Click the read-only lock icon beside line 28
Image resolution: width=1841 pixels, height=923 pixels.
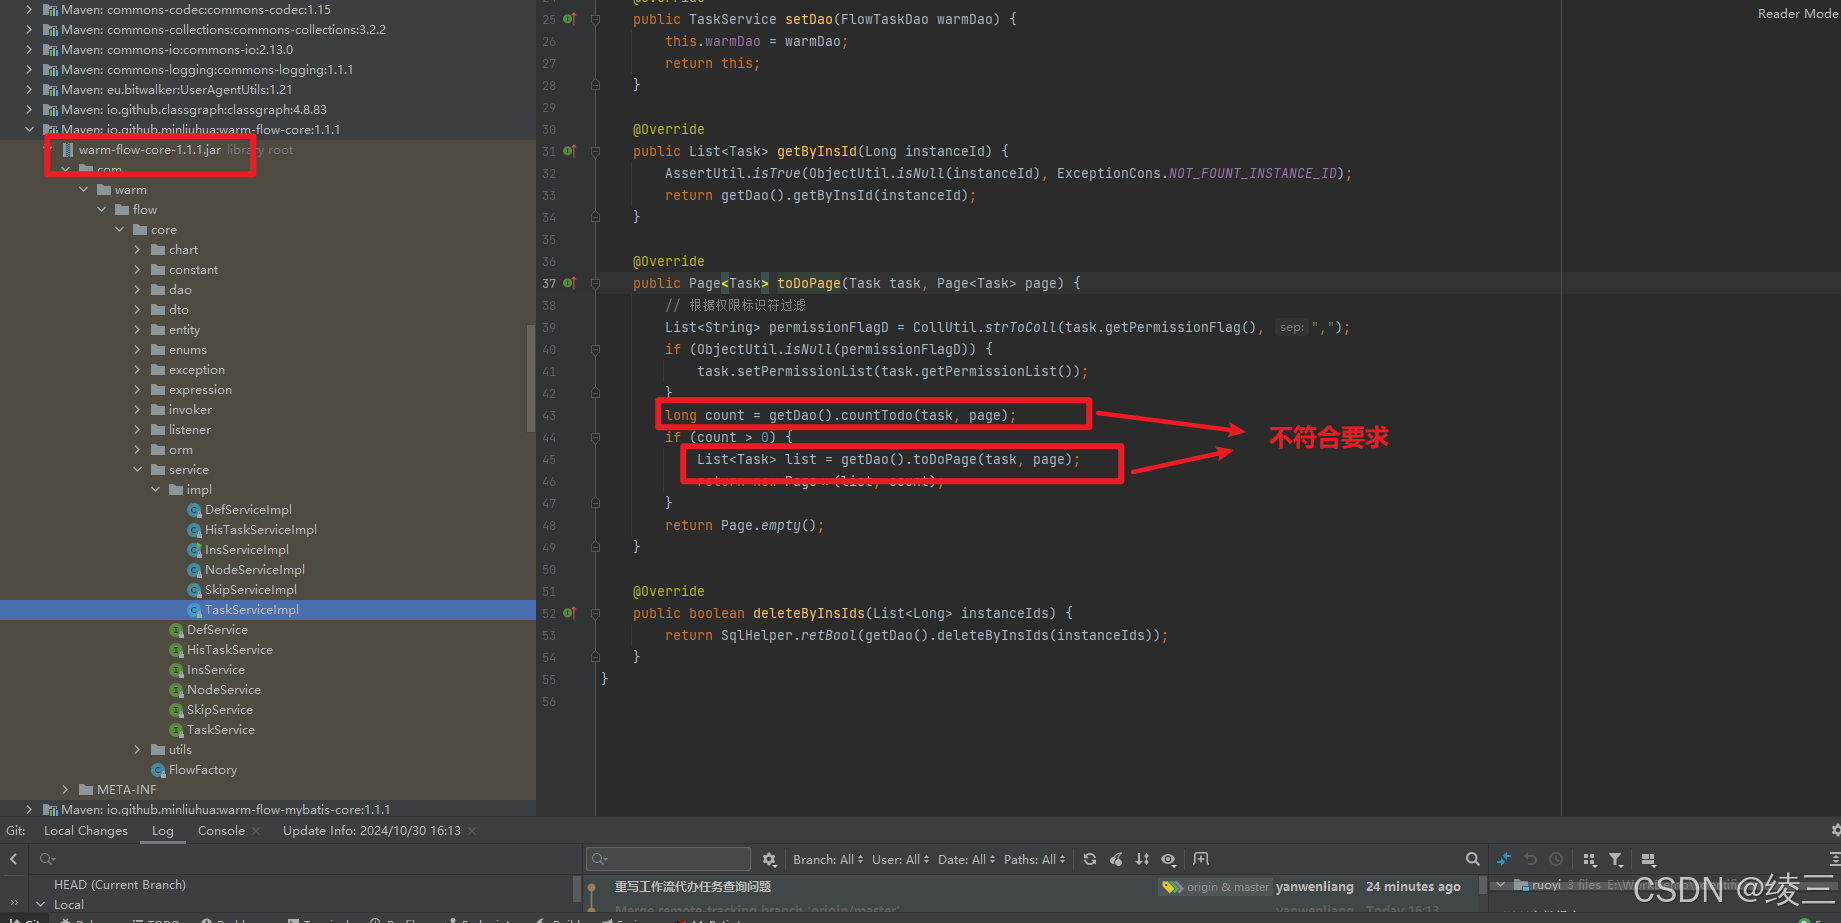(595, 85)
